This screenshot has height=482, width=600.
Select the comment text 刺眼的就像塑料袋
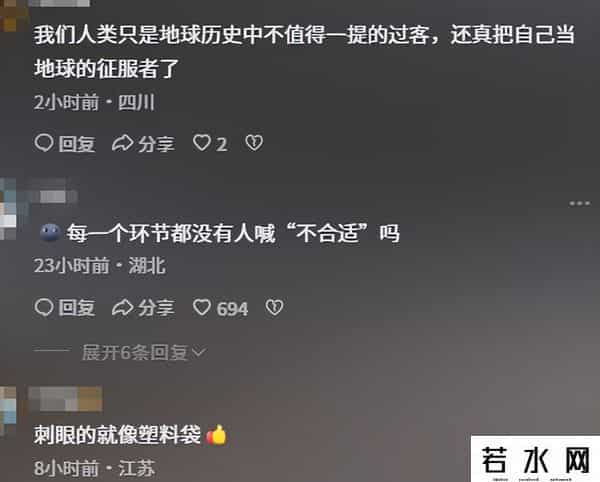(117, 435)
